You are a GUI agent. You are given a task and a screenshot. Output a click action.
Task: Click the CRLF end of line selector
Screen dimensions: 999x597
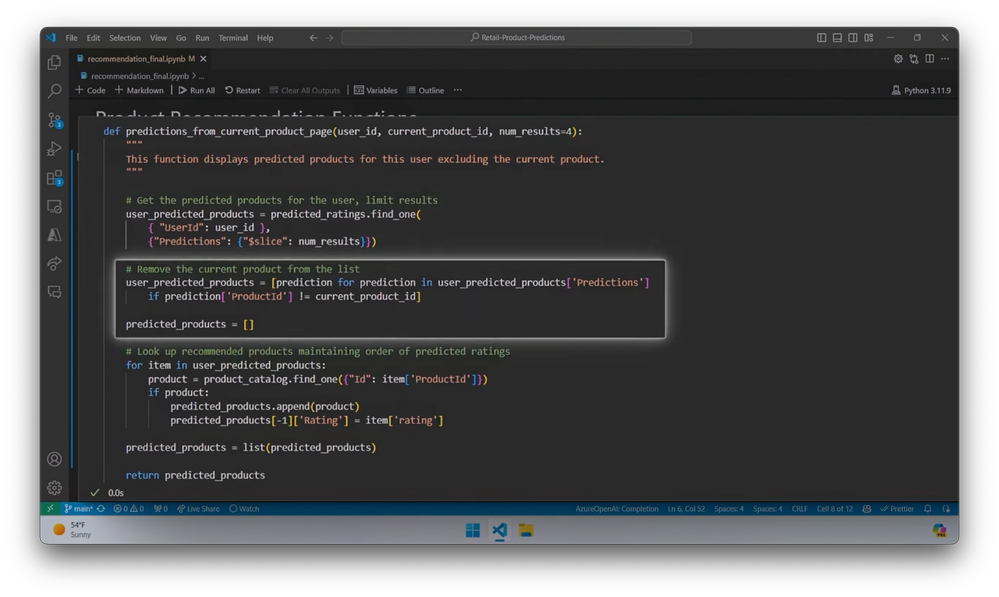800,508
